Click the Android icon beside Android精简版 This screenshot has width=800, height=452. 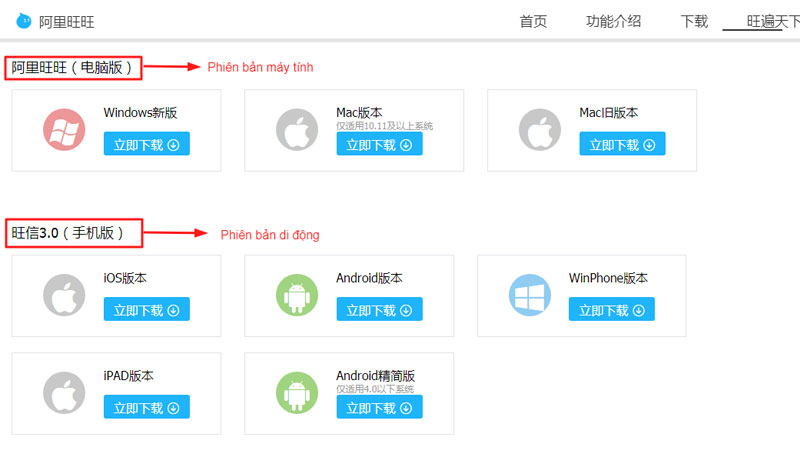pos(297,393)
